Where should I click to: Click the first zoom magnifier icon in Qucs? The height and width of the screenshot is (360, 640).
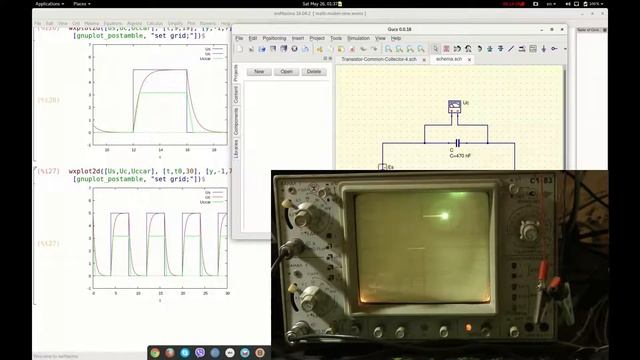pos(388,49)
